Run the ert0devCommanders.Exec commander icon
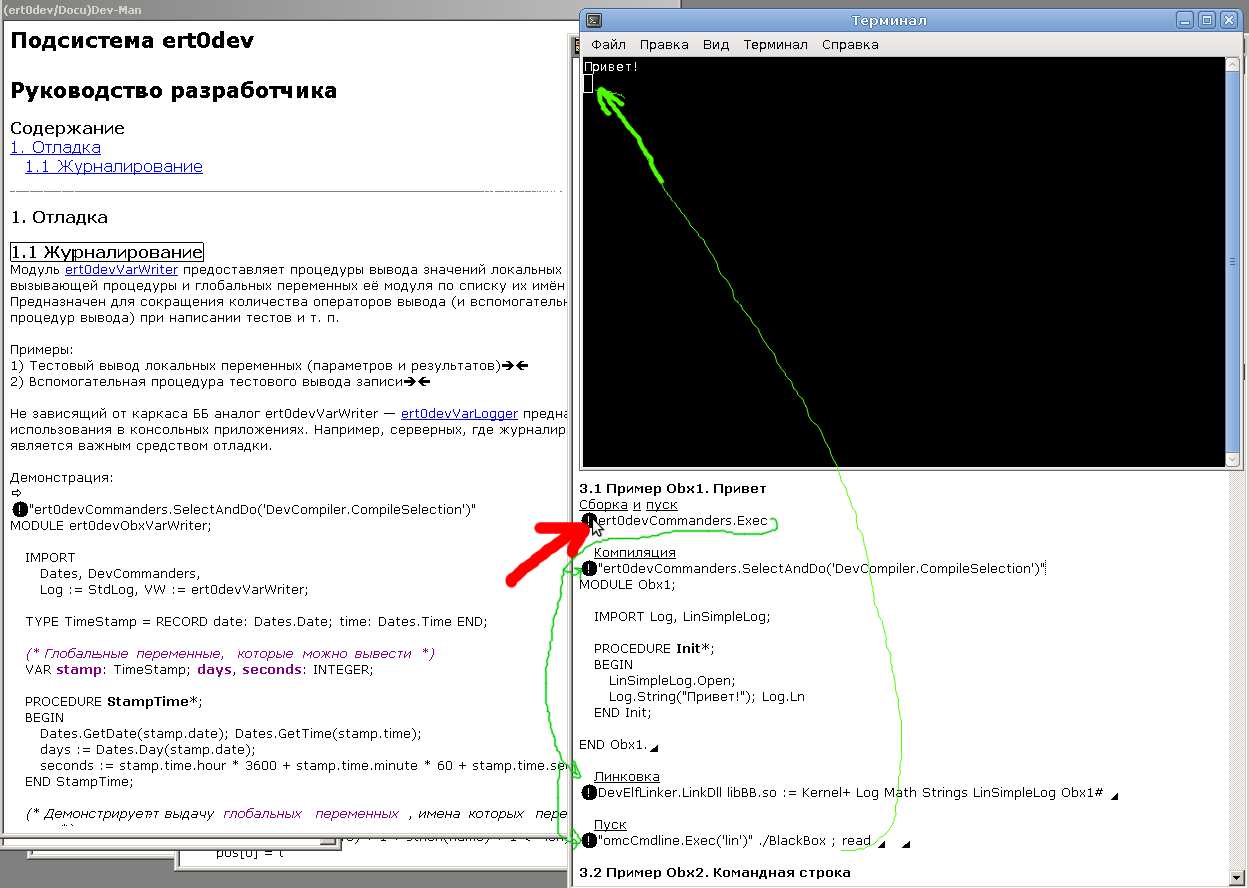This screenshot has height=888, width=1249. coord(587,520)
